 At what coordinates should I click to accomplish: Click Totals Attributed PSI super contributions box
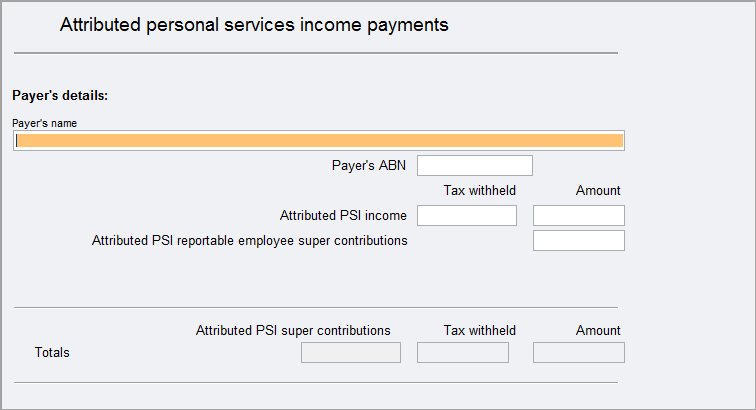click(350, 353)
